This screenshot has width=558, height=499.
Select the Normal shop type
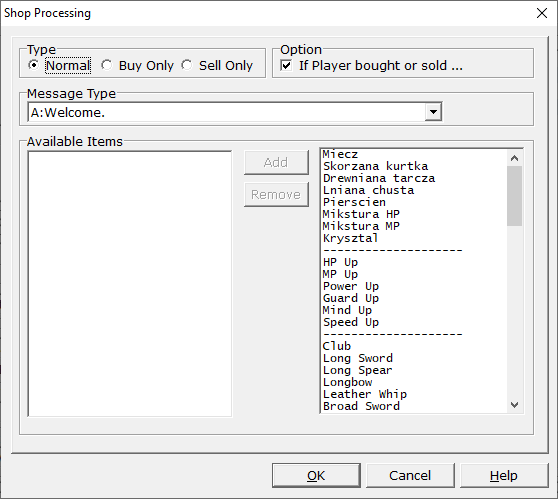point(59,65)
